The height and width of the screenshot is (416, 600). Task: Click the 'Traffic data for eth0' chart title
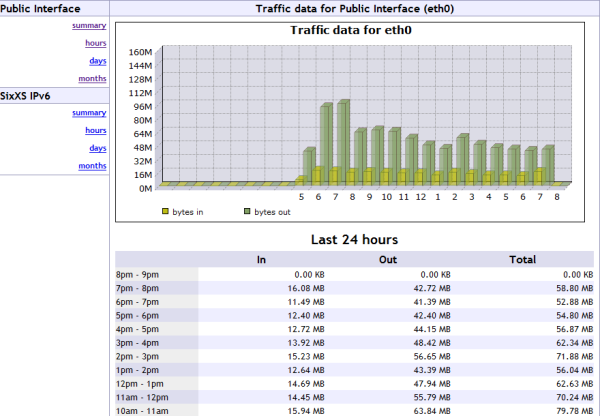pyautogui.click(x=351, y=30)
